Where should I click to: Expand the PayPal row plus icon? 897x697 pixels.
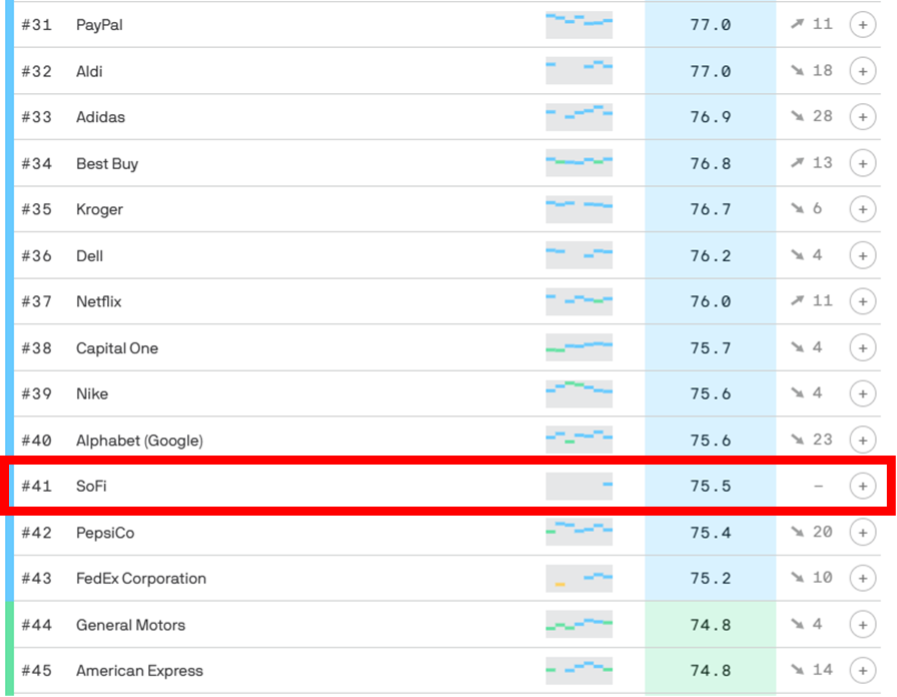pos(862,24)
